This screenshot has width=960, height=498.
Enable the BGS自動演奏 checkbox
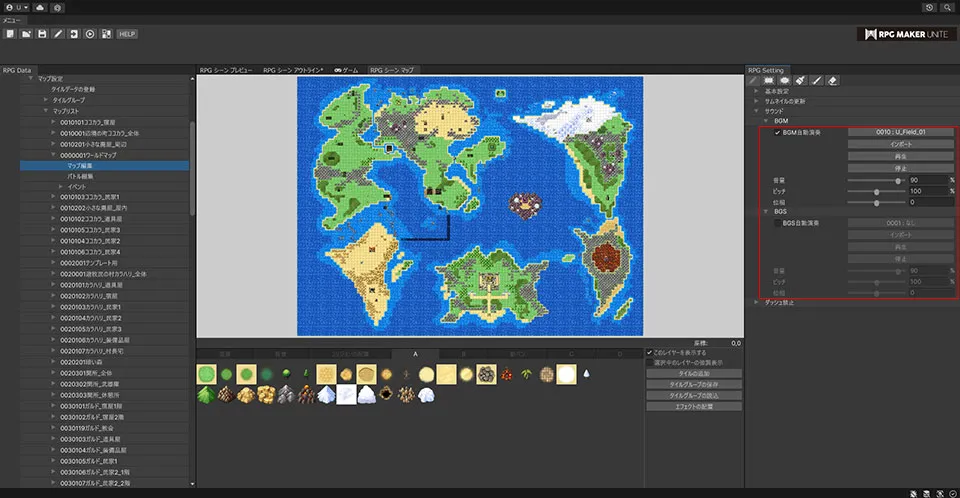tap(777, 223)
